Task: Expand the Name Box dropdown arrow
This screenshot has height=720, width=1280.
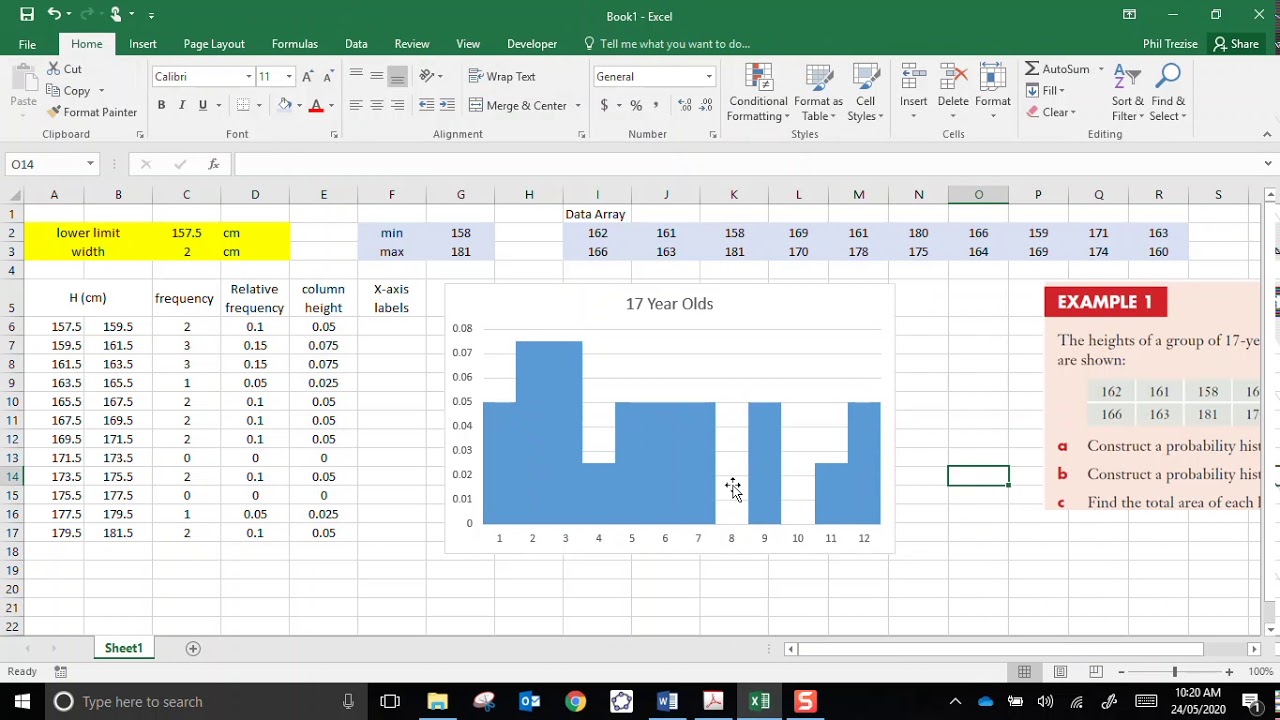Action: (x=90, y=164)
